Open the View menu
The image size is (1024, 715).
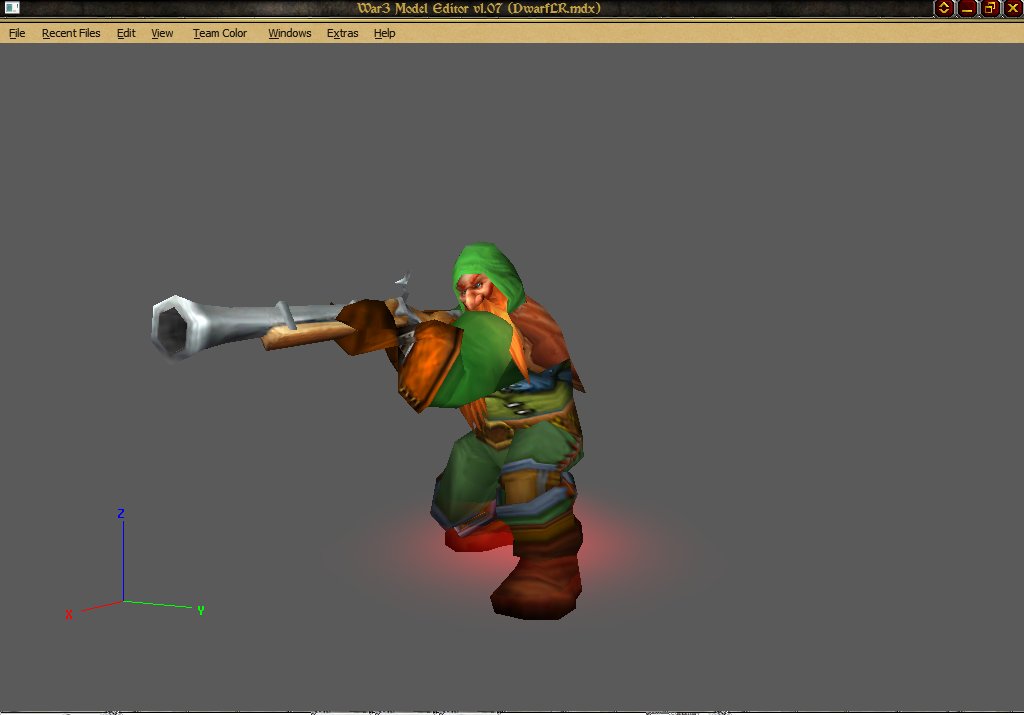tap(162, 33)
